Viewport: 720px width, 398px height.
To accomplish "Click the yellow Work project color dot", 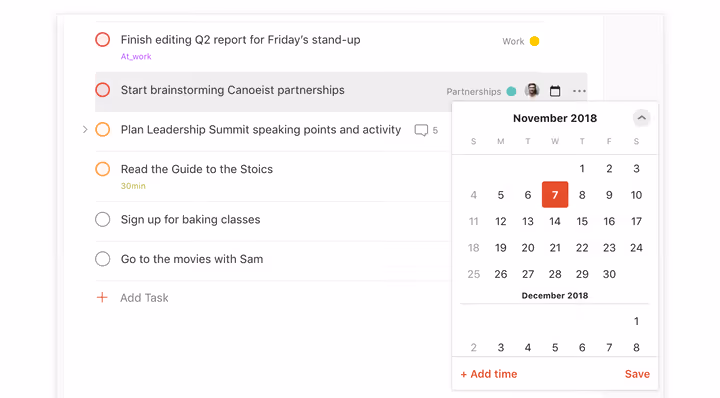I will coord(534,41).
